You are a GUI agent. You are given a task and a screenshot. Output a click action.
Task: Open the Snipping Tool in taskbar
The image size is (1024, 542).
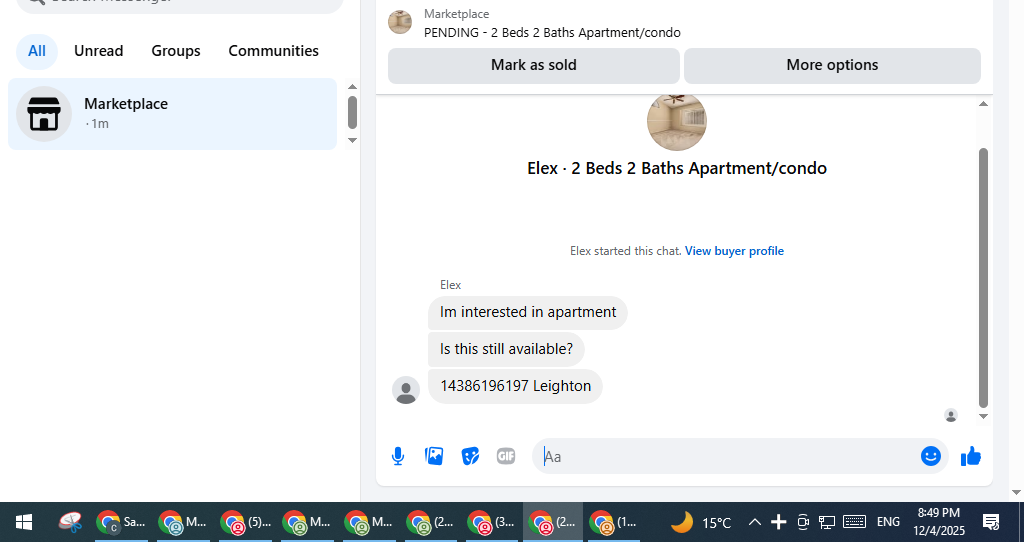(70, 522)
